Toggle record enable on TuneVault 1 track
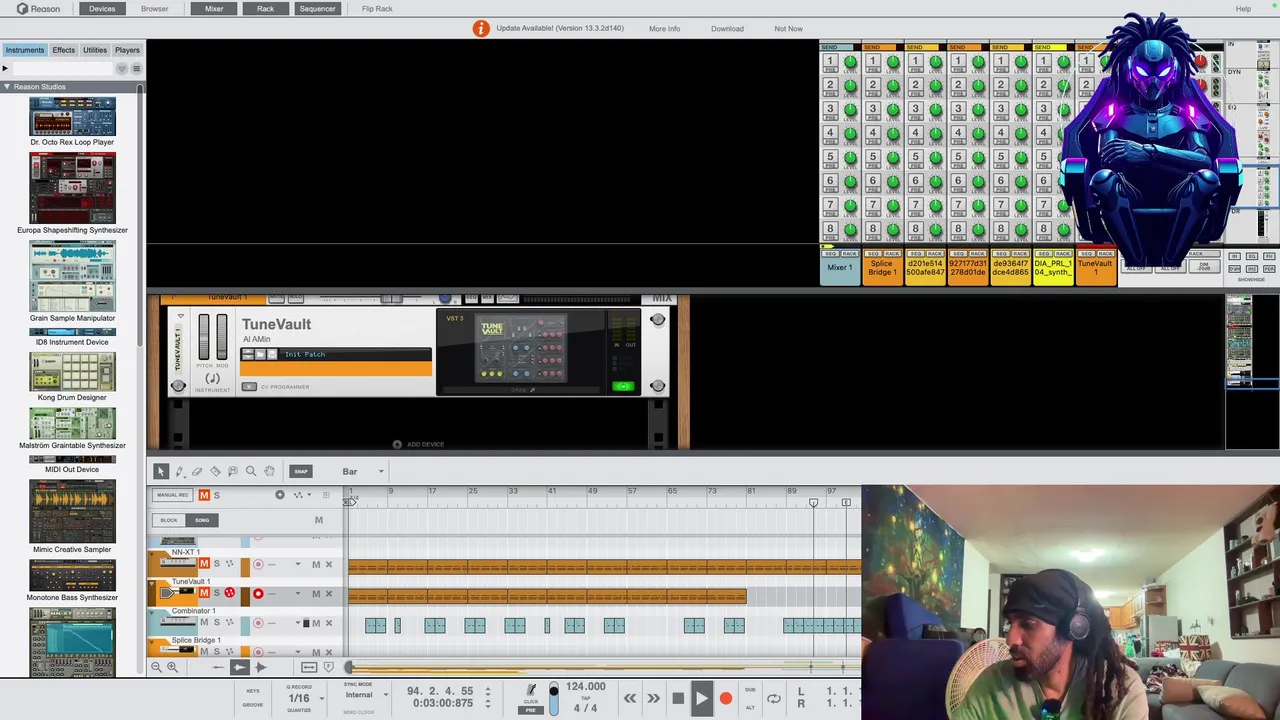Screen dimensions: 1280x720 258,594
